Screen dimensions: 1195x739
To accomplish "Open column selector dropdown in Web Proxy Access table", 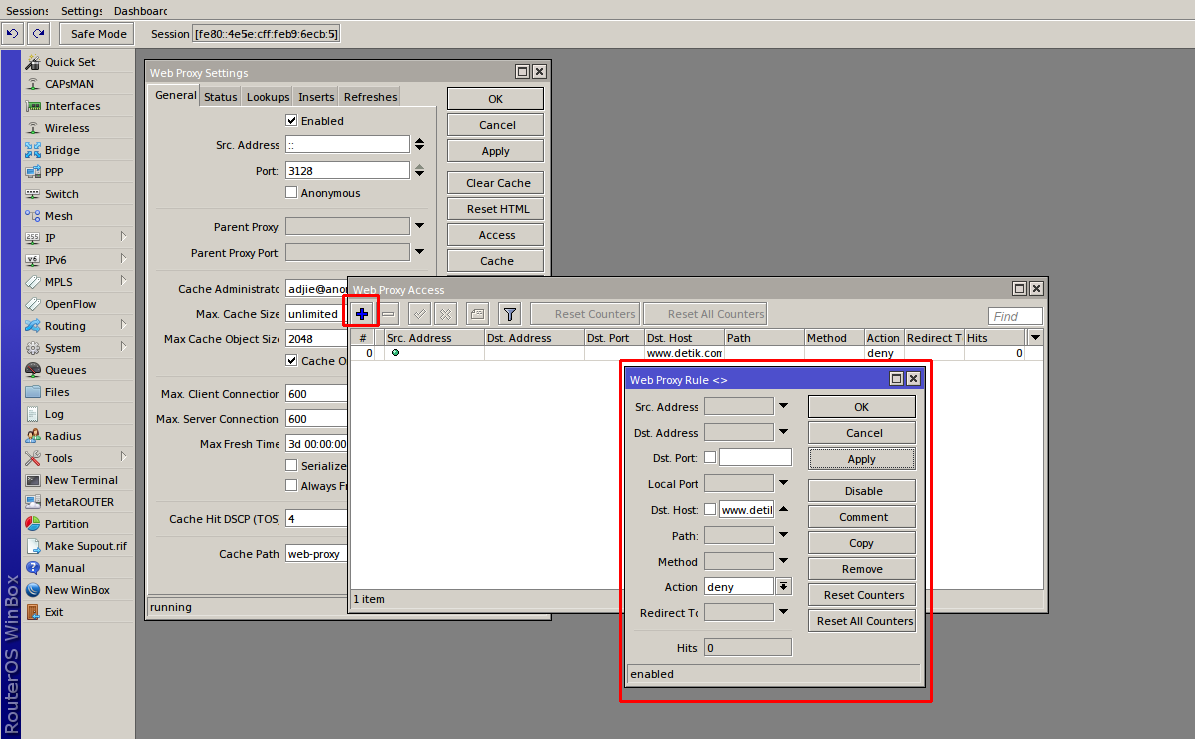I will coord(1035,338).
